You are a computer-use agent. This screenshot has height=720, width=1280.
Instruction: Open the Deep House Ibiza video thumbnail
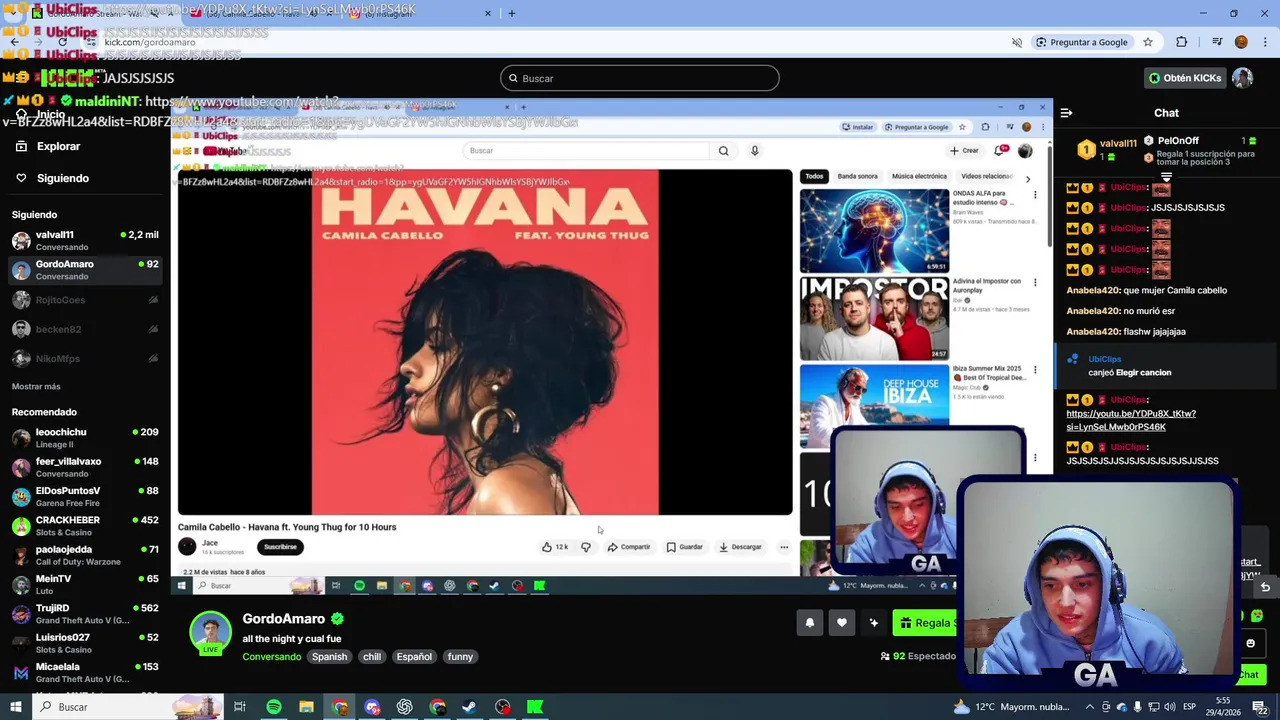pyautogui.click(x=874, y=405)
